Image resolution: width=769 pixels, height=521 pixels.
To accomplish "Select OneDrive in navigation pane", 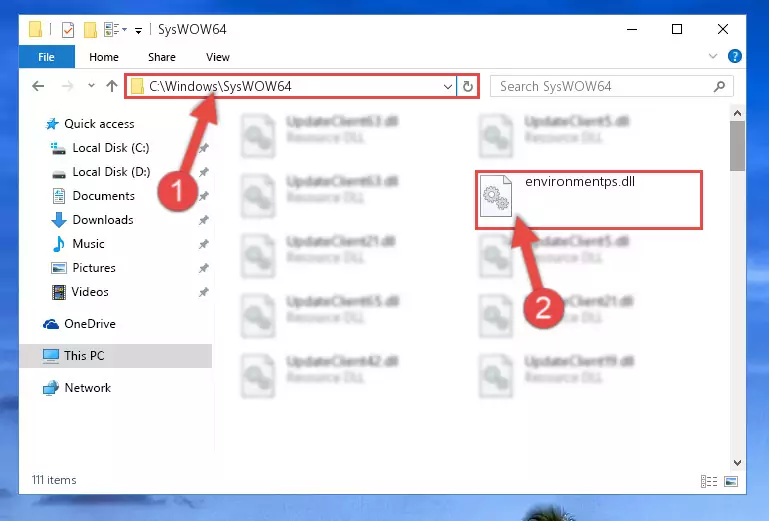I will pos(90,324).
